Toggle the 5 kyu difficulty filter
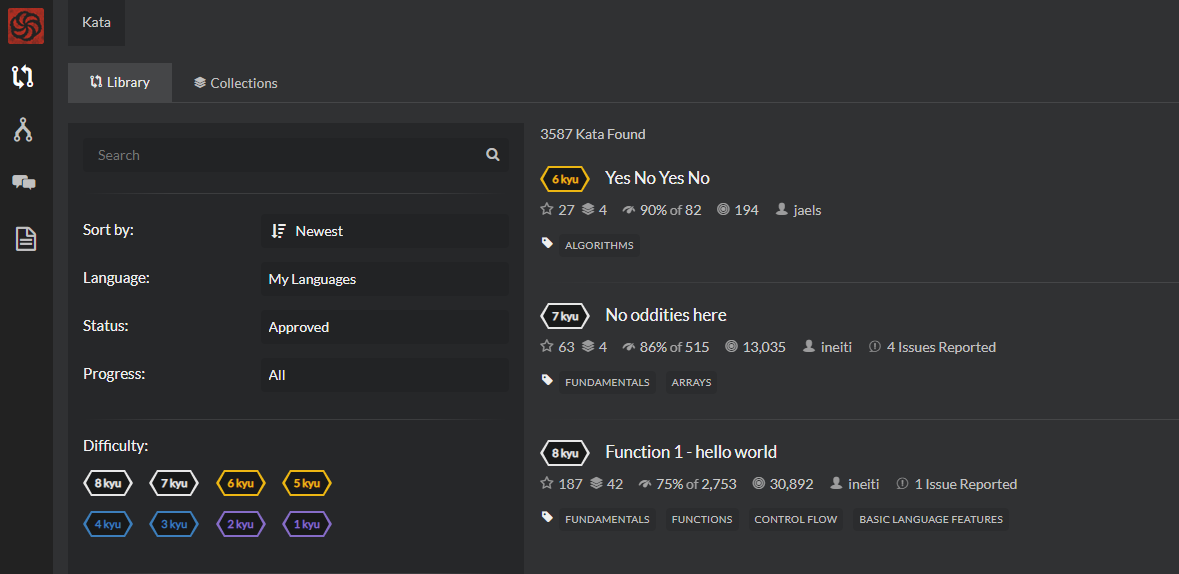Image resolution: width=1179 pixels, height=574 pixels. pos(306,483)
